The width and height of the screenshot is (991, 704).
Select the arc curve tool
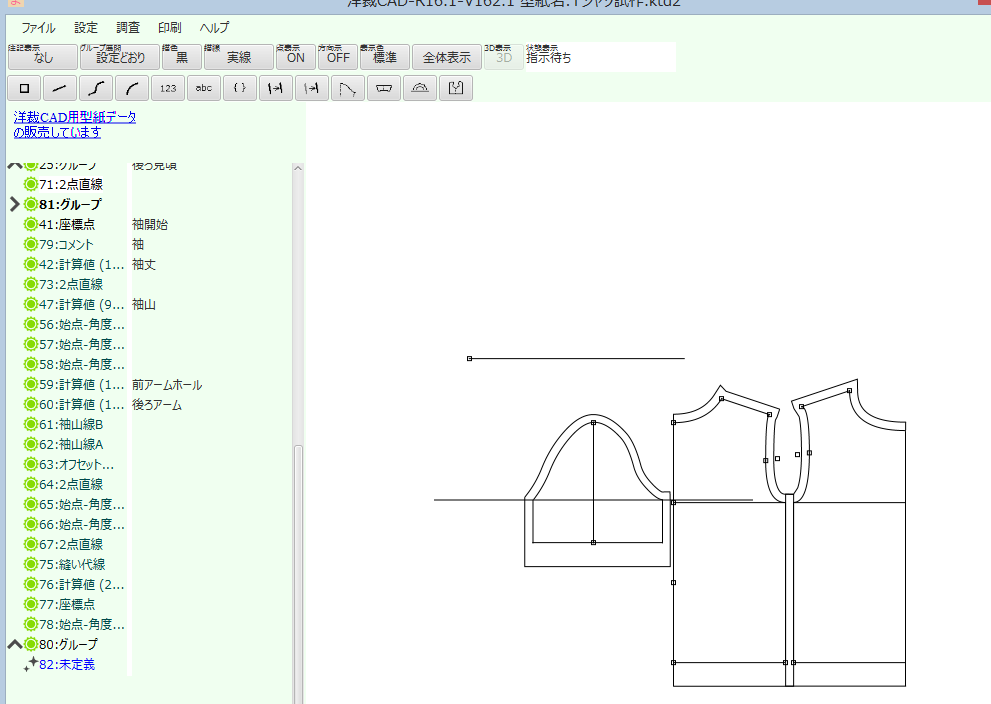coord(132,88)
